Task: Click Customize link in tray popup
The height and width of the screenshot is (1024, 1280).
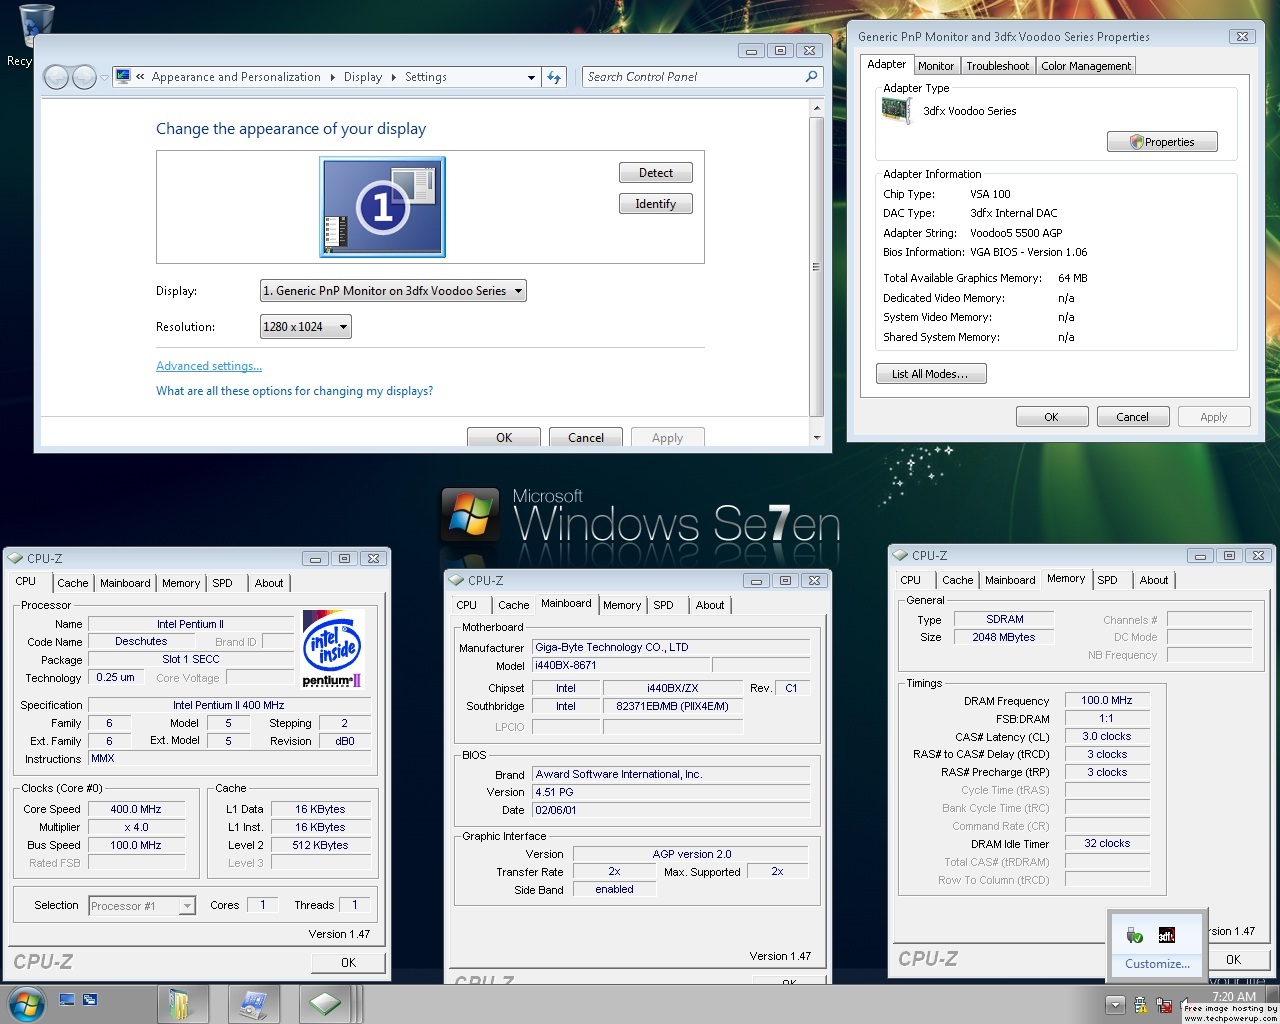Action: point(1157,964)
